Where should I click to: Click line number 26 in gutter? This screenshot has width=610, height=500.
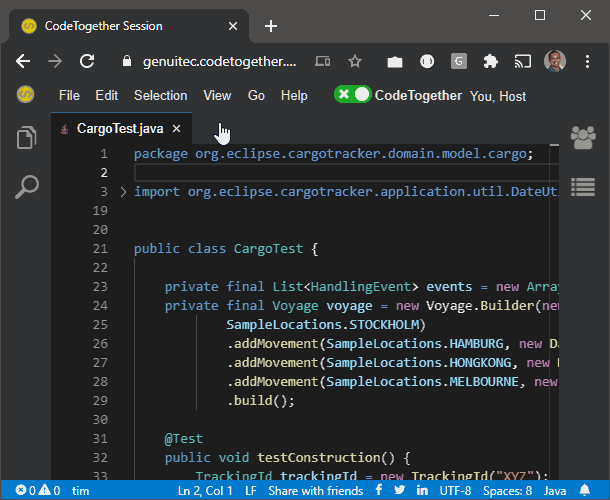pos(100,344)
